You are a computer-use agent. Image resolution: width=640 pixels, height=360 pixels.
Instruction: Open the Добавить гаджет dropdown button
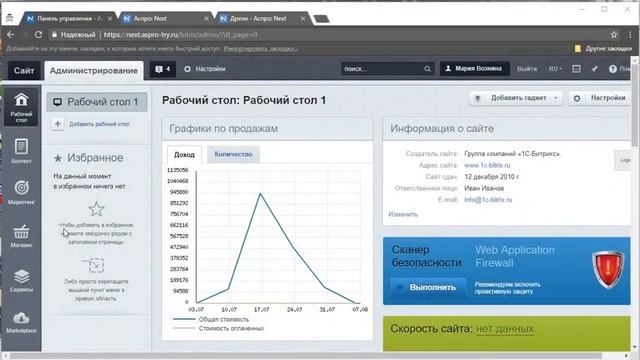point(516,98)
